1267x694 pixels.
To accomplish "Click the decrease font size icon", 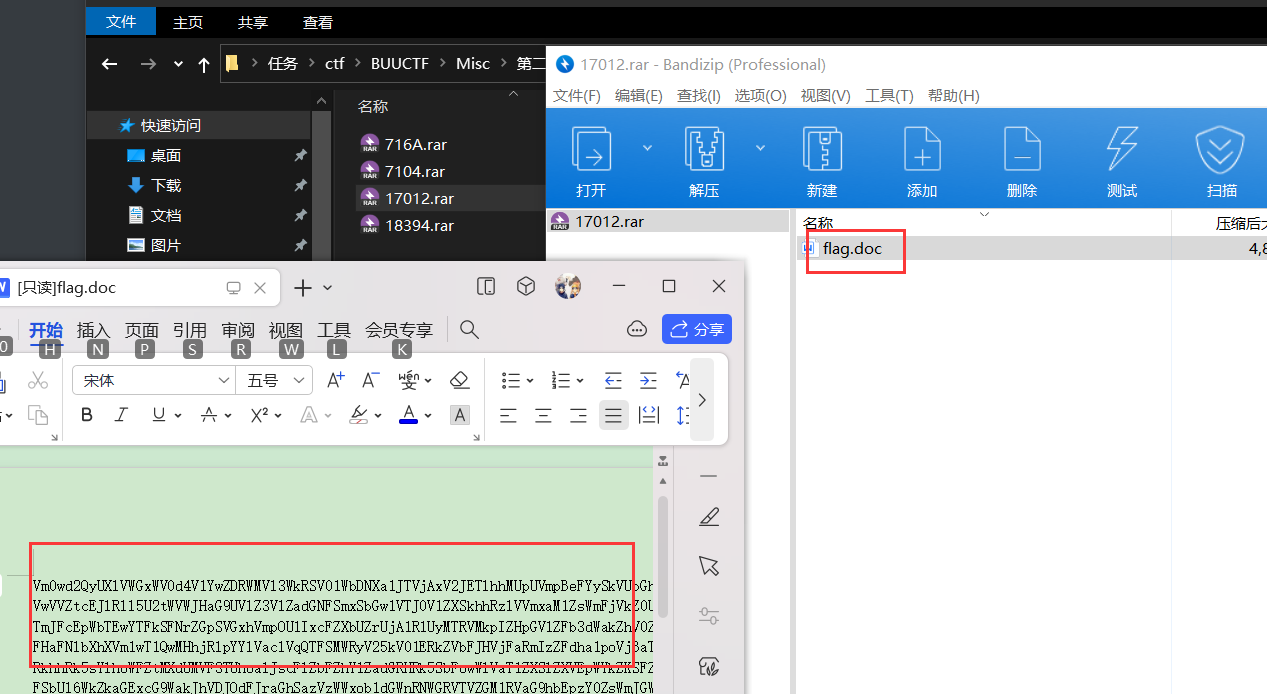I will [370, 380].
